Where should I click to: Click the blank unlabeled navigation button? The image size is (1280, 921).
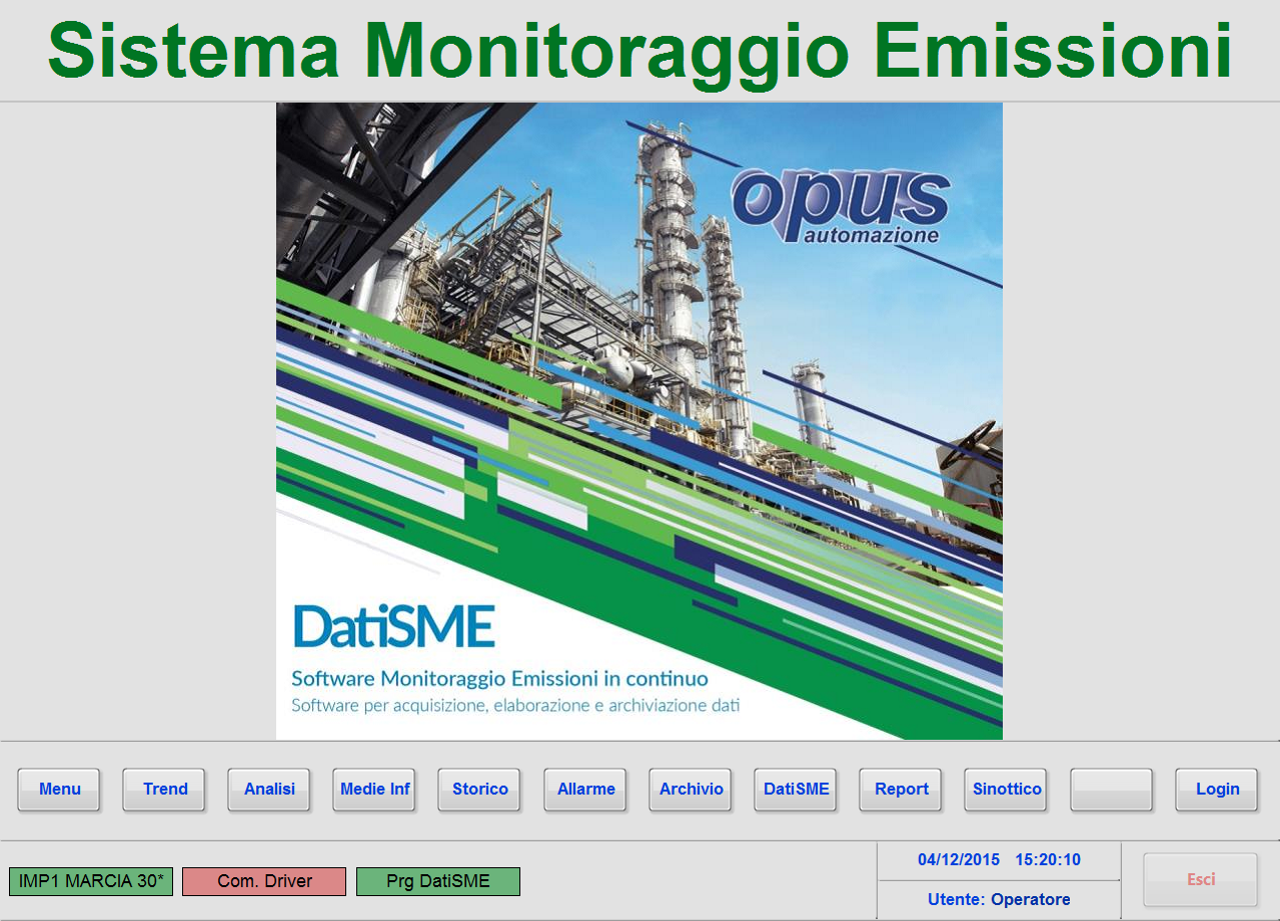pyautogui.click(x=1112, y=789)
